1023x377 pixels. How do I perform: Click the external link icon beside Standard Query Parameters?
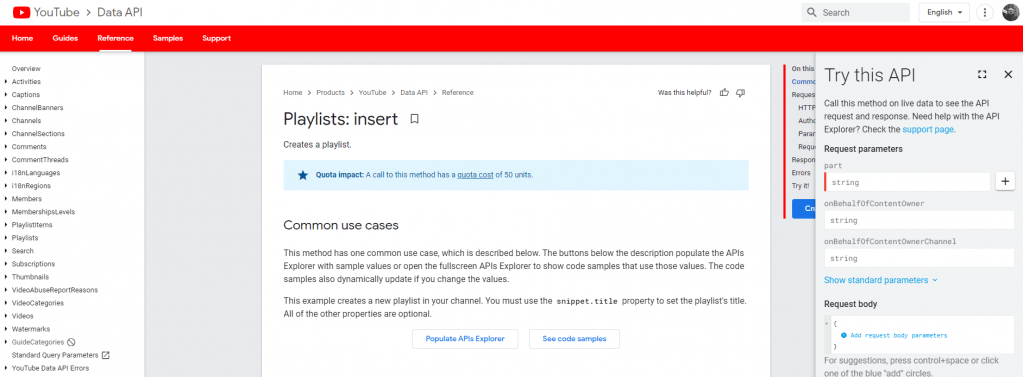tap(106, 355)
